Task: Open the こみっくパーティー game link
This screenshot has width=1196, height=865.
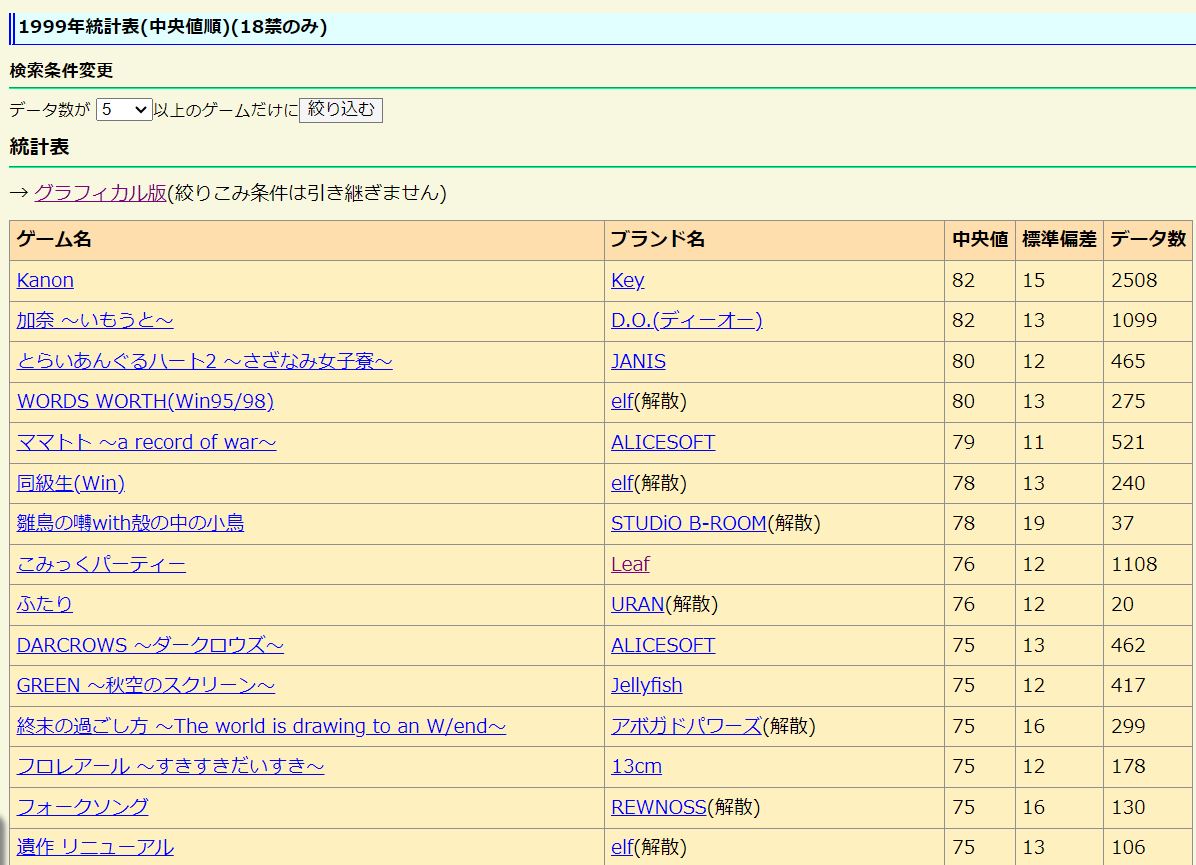Action: click(x=101, y=564)
